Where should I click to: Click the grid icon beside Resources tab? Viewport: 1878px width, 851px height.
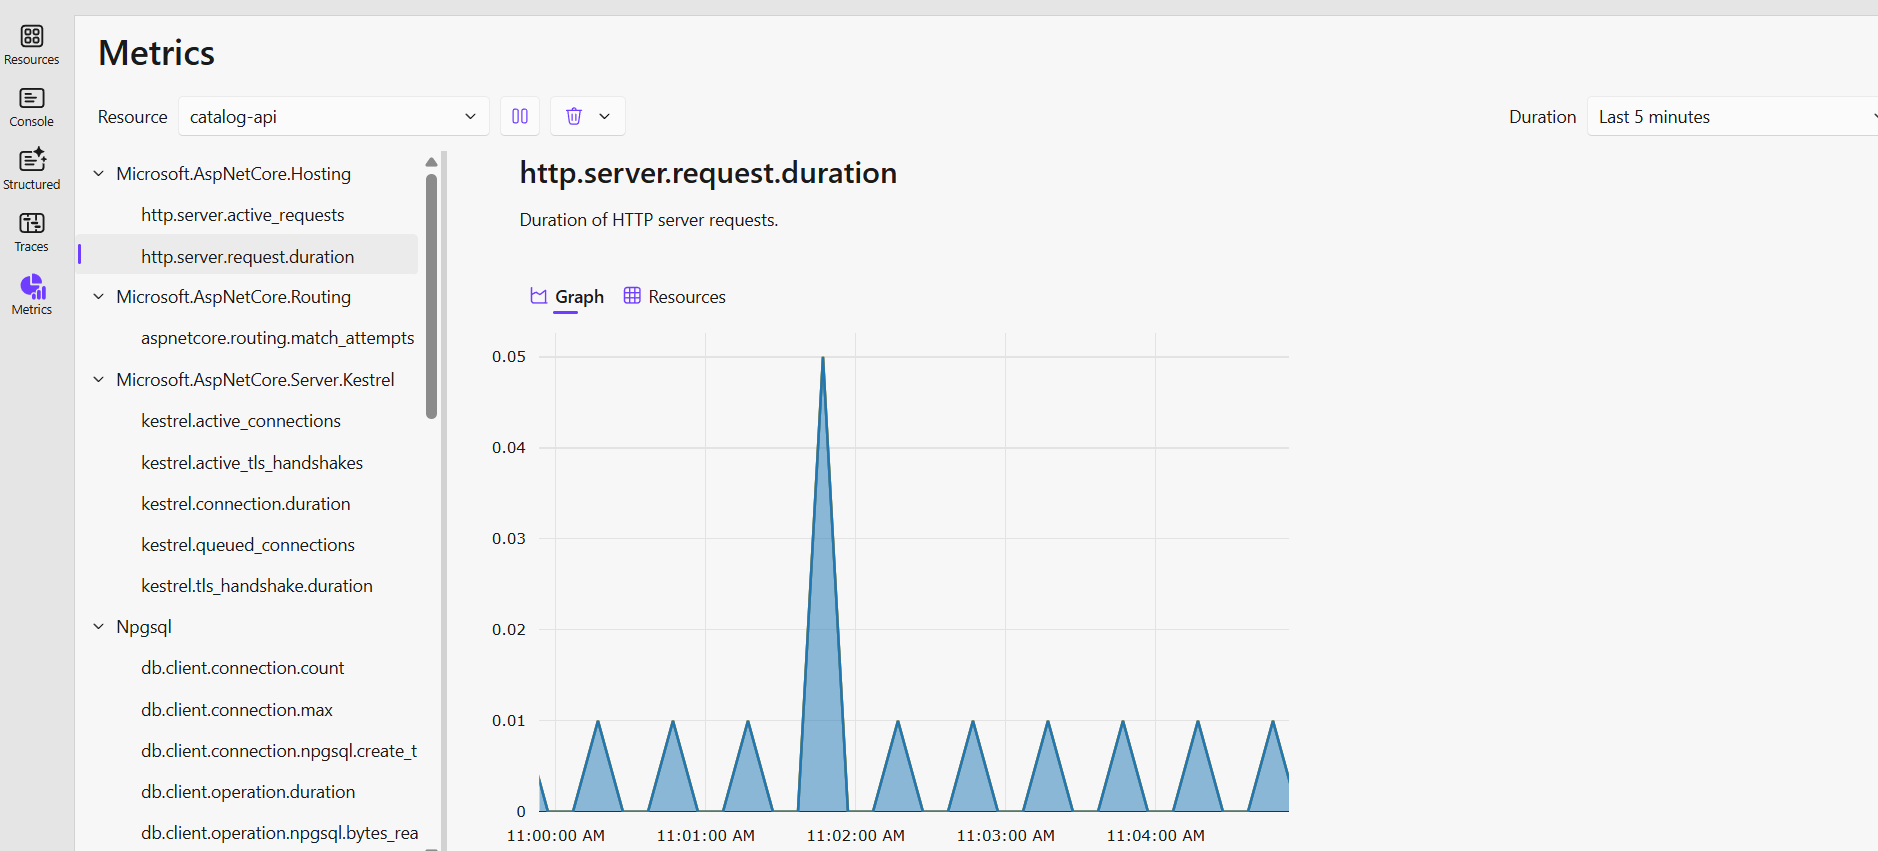(x=632, y=296)
